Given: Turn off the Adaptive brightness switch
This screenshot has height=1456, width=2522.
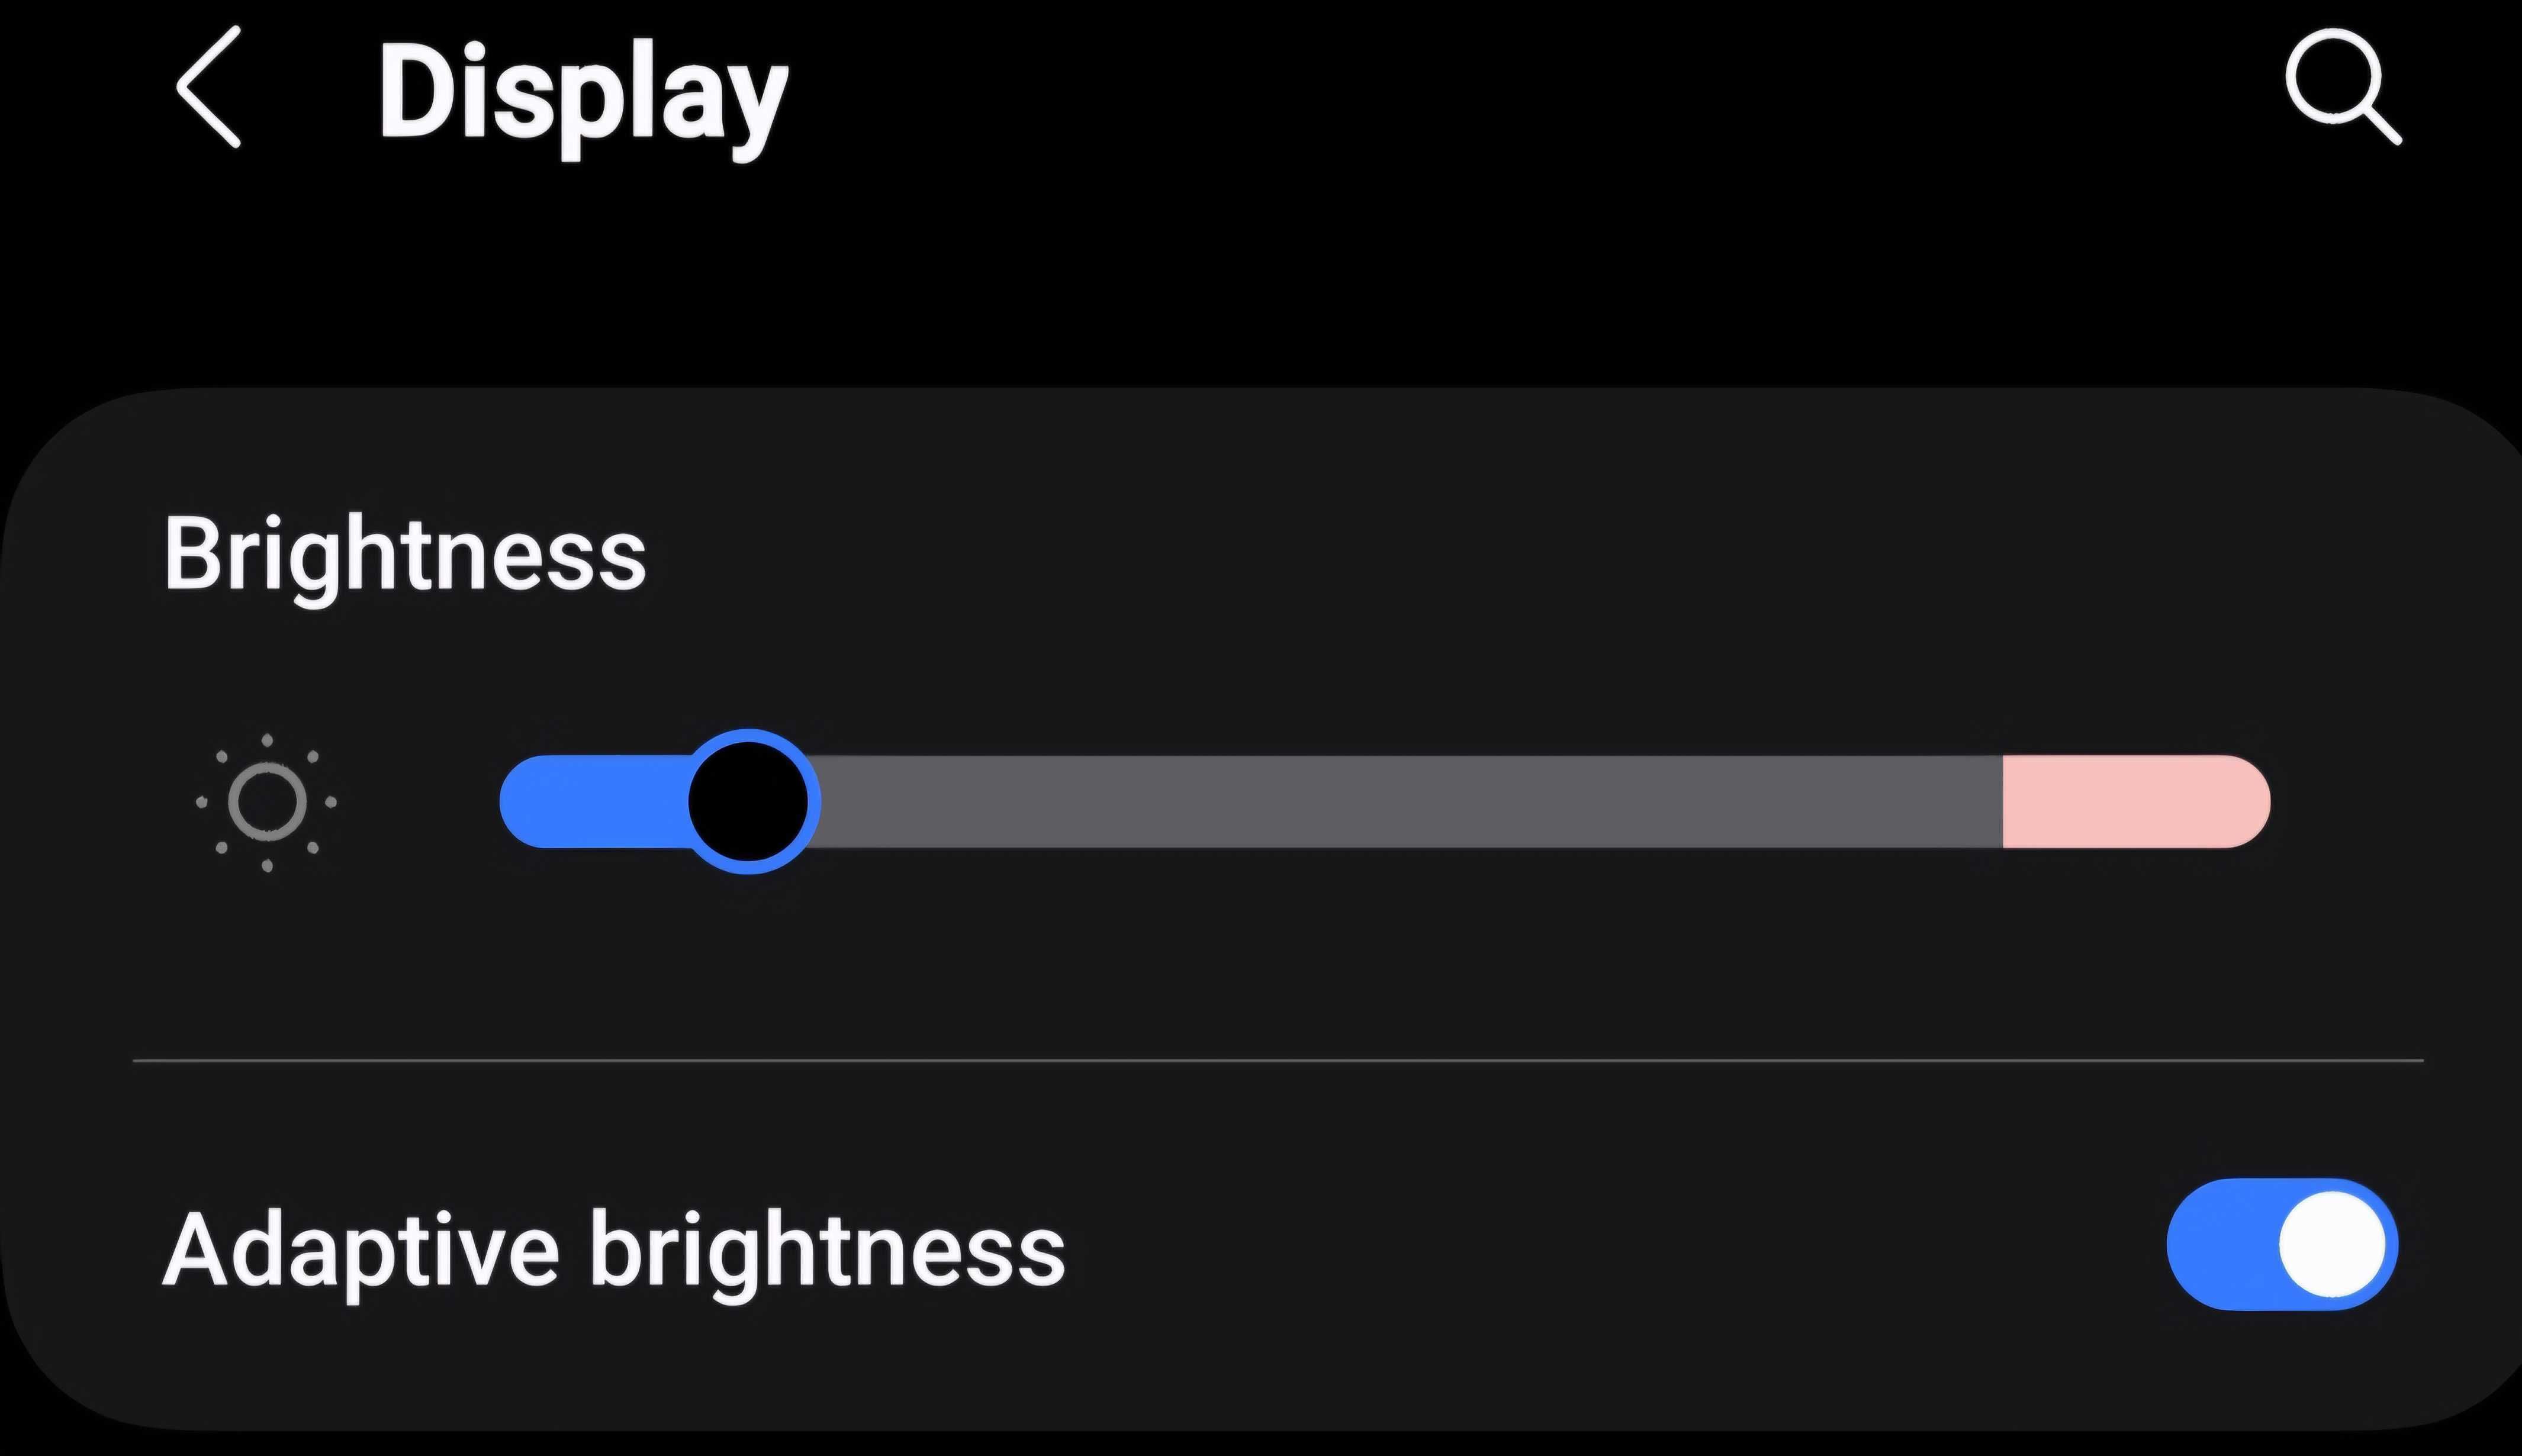Looking at the screenshot, I should (x=2281, y=1245).
